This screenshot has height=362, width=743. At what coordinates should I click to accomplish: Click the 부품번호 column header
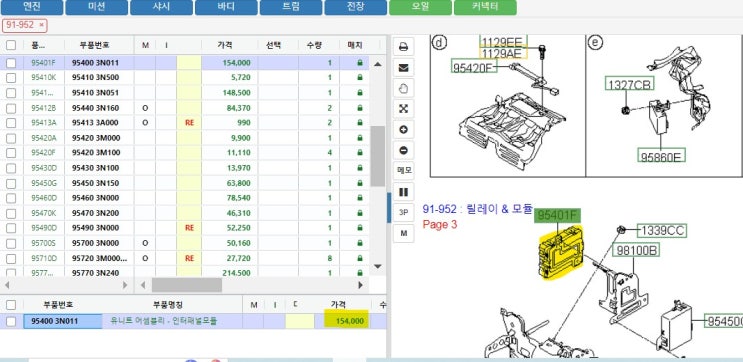(94, 45)
